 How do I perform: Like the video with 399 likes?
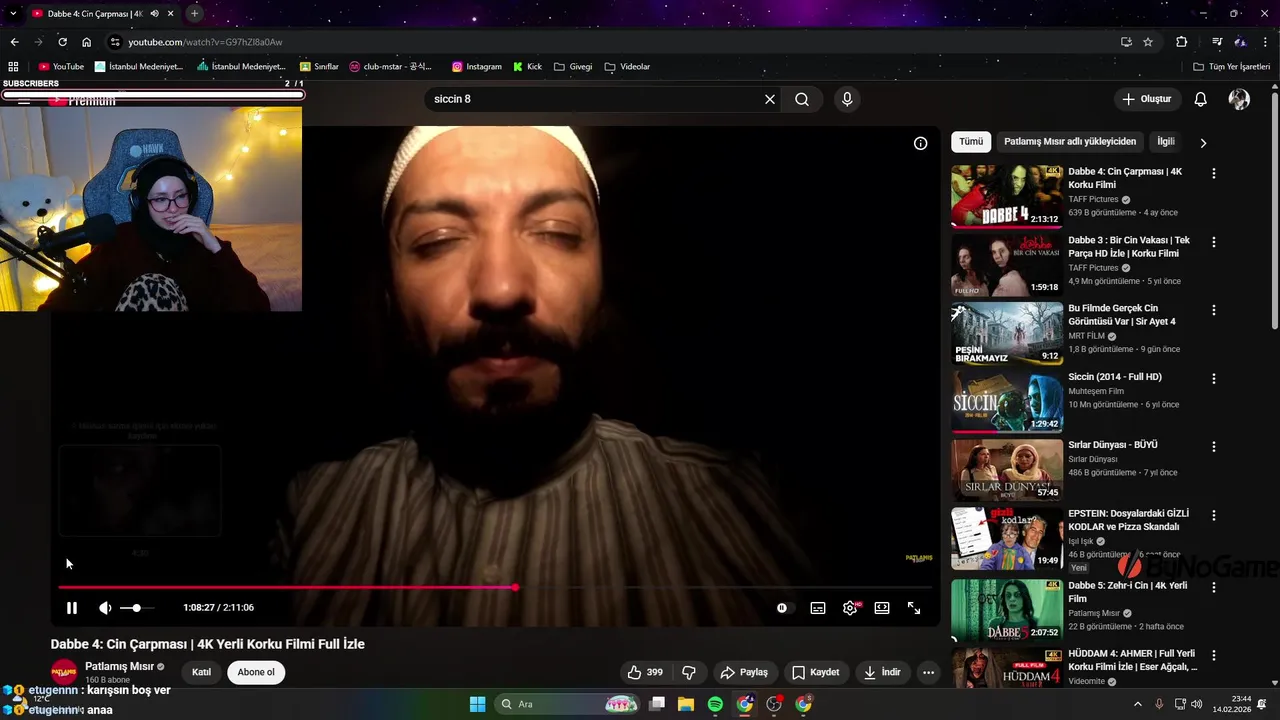[645, 672]
